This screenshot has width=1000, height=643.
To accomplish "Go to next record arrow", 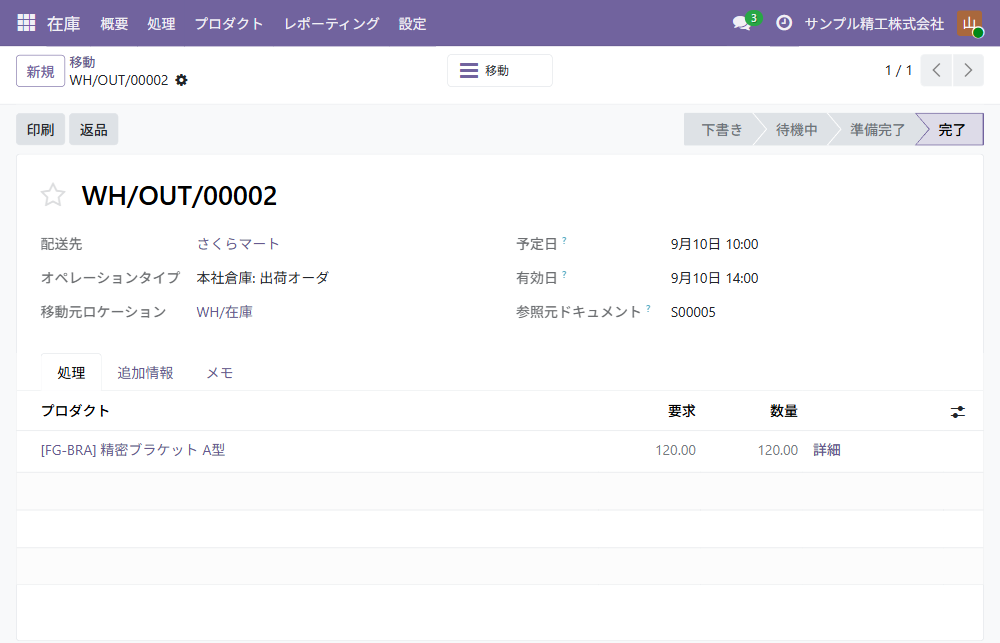I will pos(968,70).
